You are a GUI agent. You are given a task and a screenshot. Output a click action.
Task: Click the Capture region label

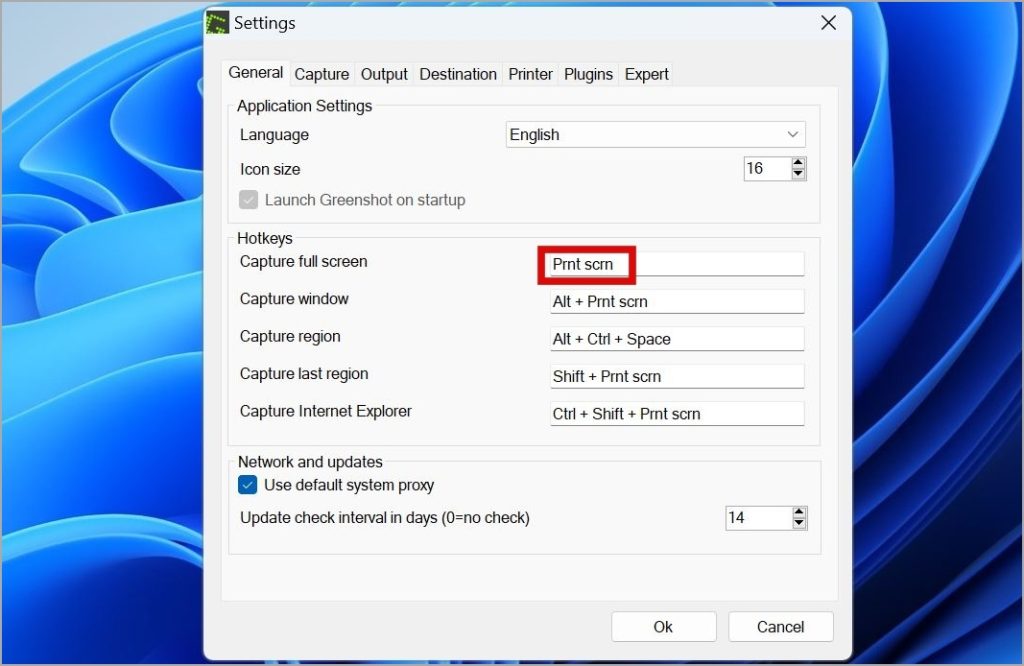tap(290, 336)
